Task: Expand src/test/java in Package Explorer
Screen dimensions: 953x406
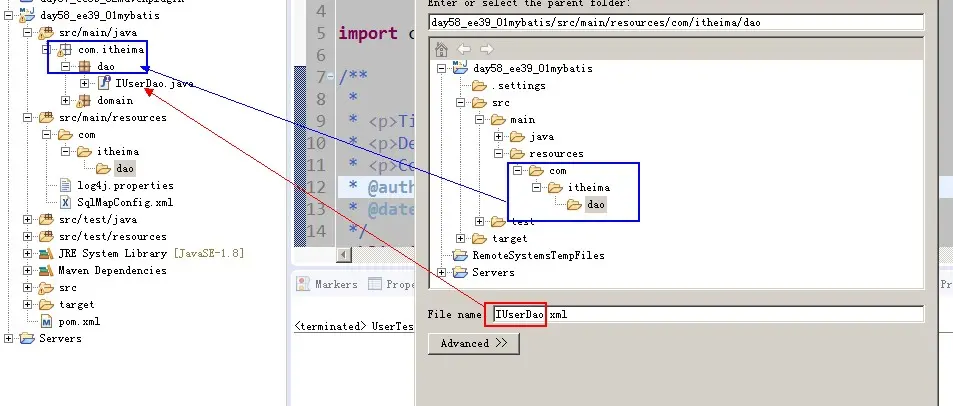Action: click(27, 219)
